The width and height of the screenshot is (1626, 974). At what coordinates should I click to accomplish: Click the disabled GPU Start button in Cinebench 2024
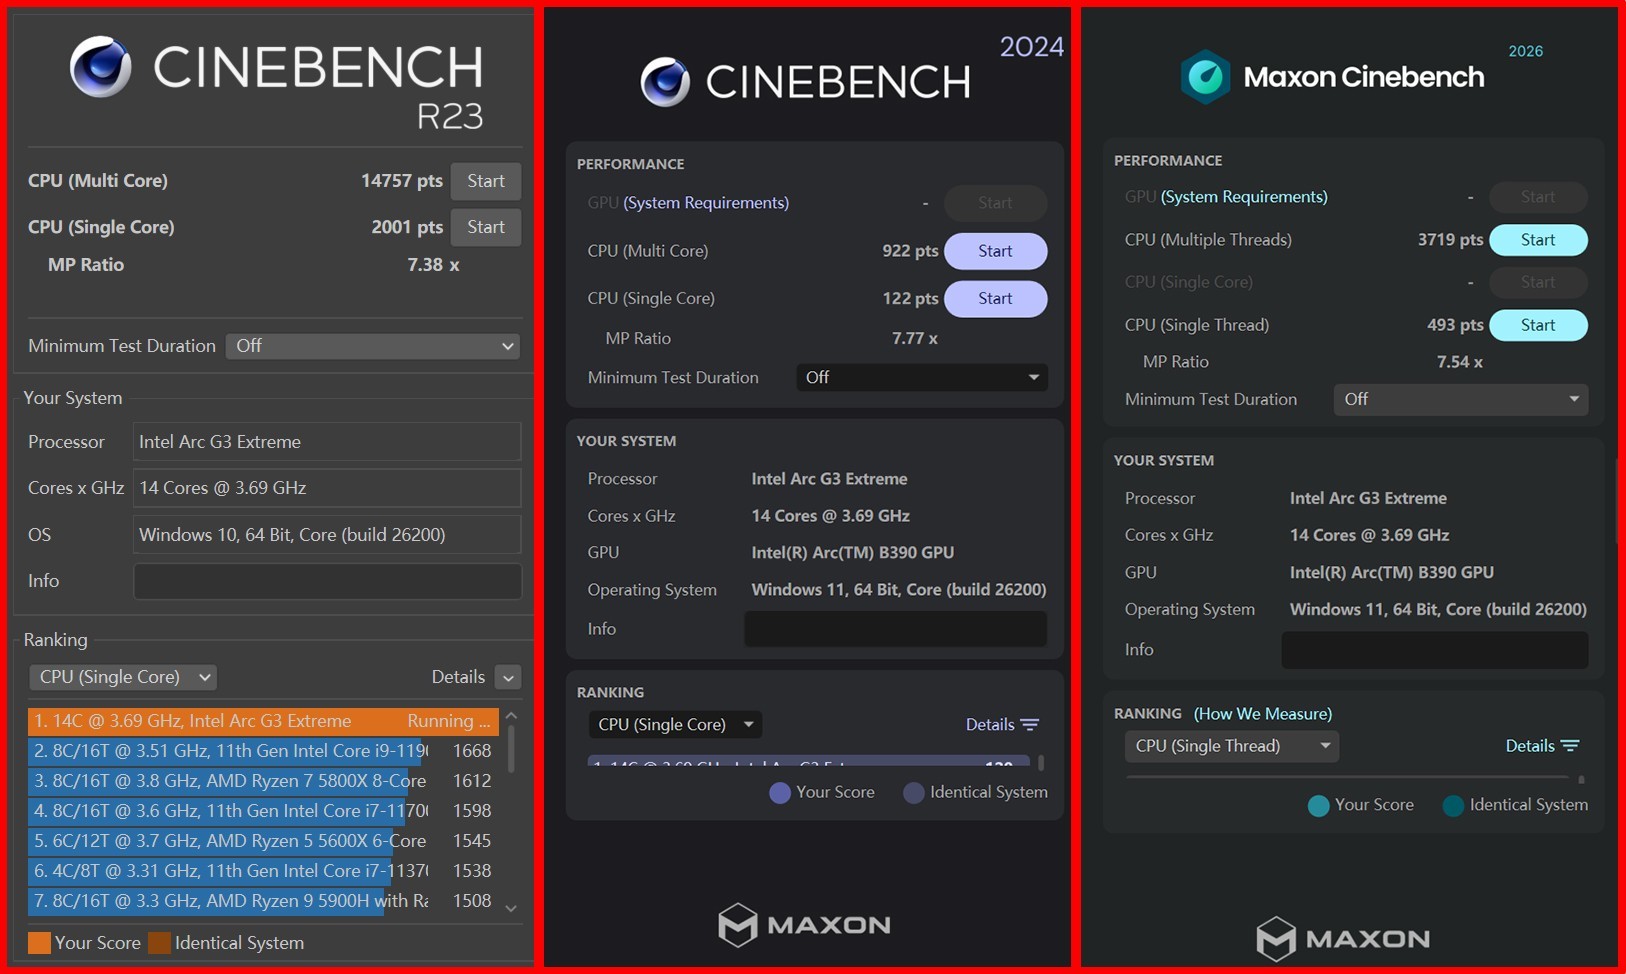click(x=995, y=203)
